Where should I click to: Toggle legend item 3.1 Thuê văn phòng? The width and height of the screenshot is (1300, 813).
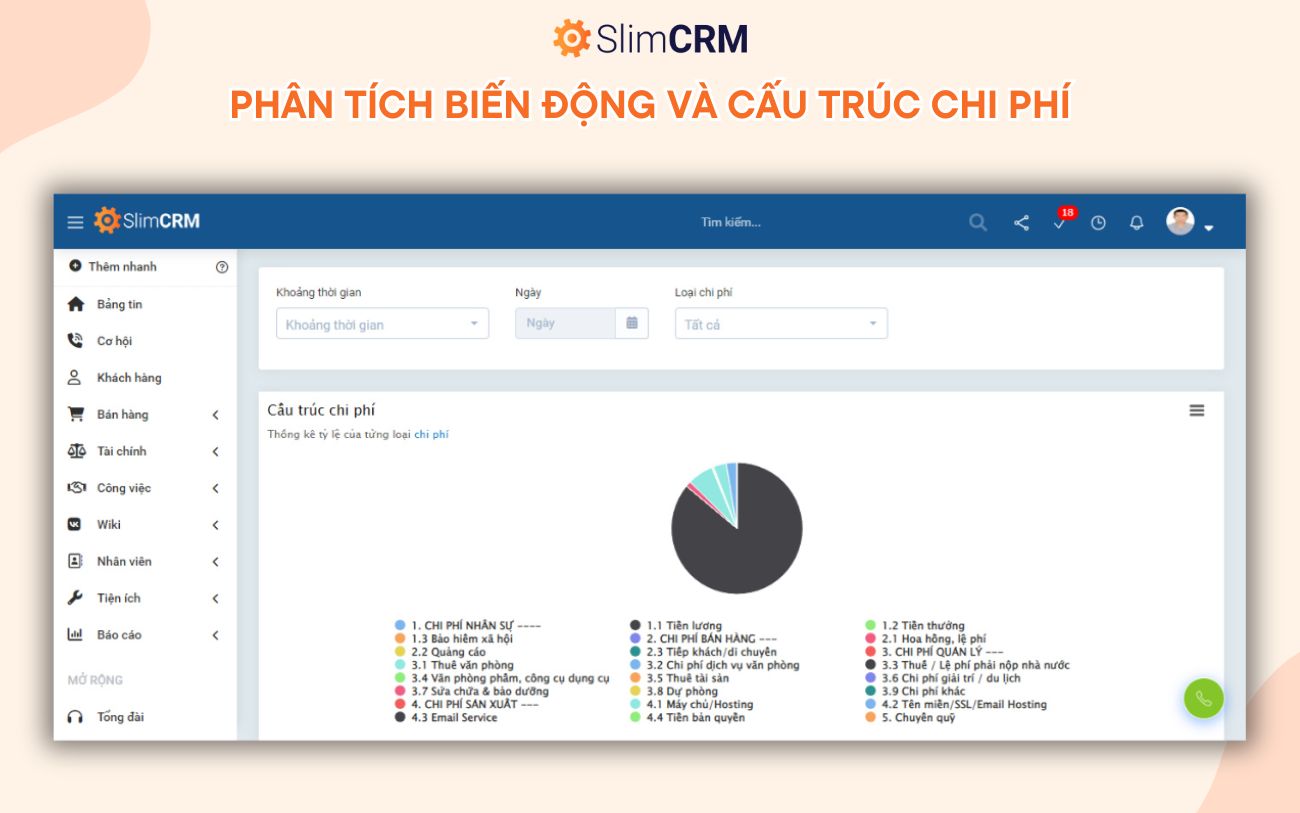point(454,665)
